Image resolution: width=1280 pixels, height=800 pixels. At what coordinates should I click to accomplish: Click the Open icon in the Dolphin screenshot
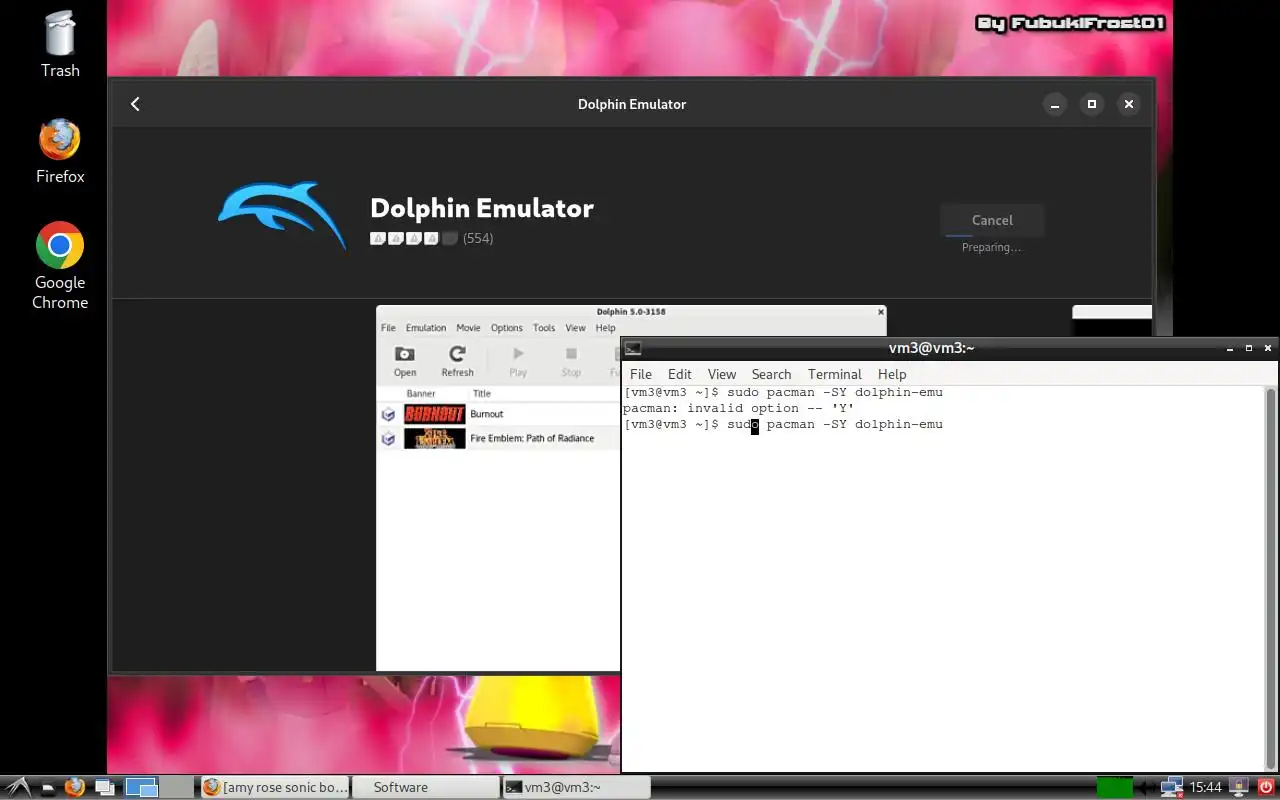(x=405, y=362)
